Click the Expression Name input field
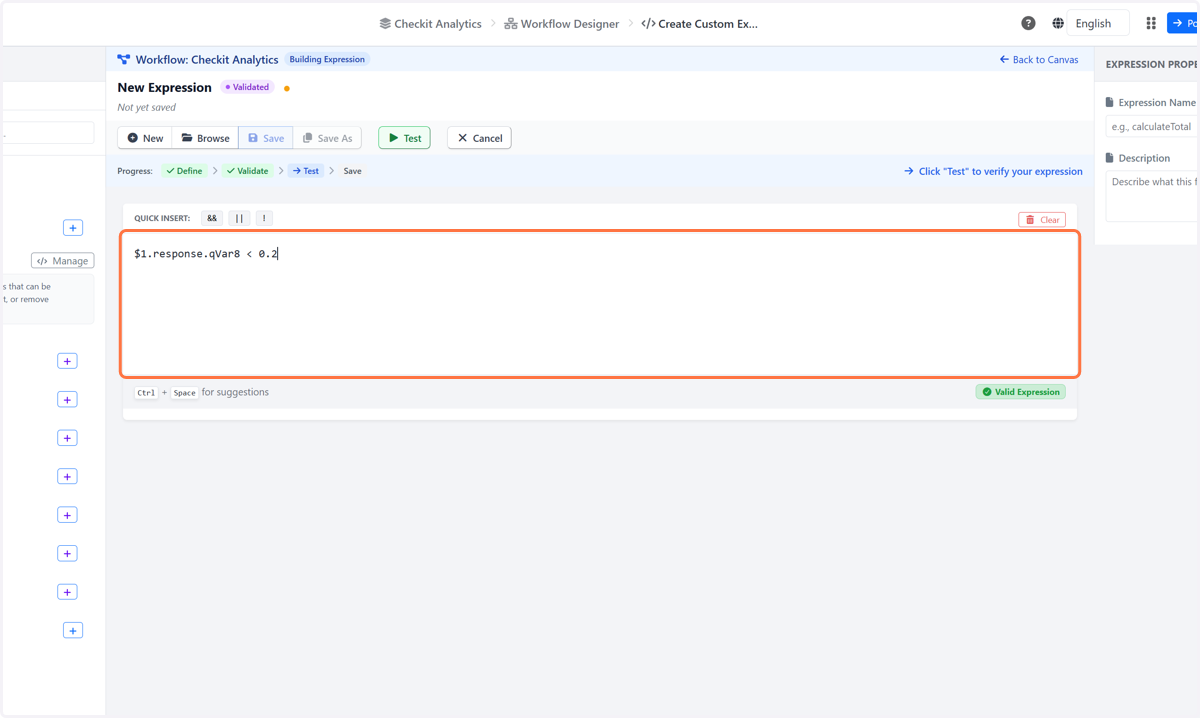 pos(1152,127)
